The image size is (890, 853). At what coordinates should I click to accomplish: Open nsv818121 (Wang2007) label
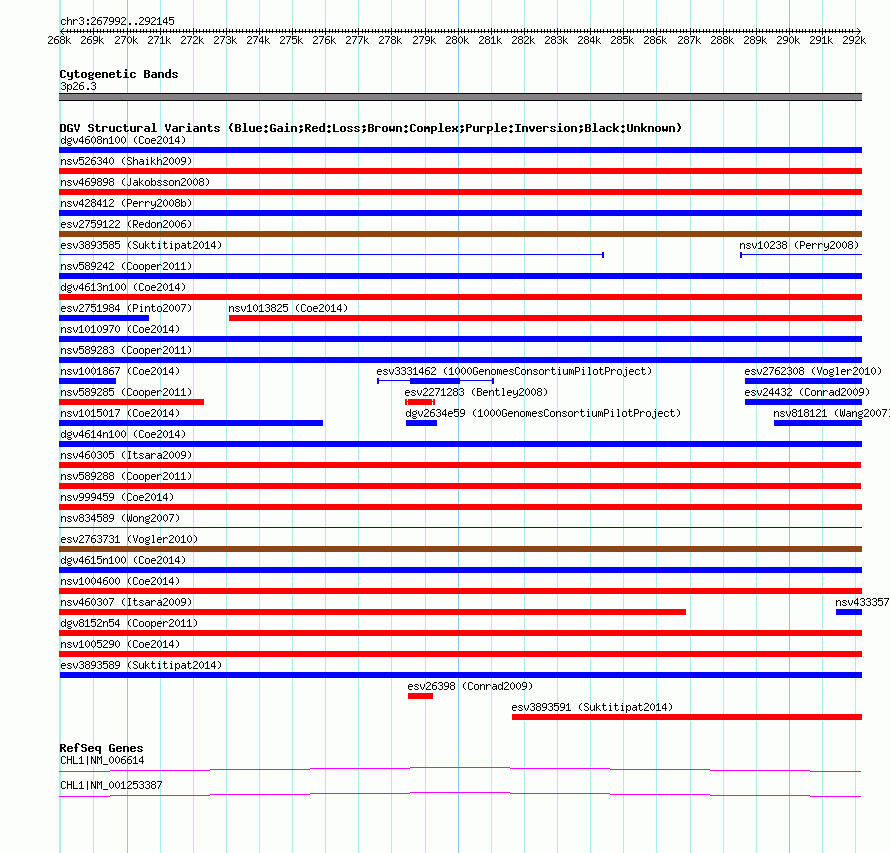point(832,413)
